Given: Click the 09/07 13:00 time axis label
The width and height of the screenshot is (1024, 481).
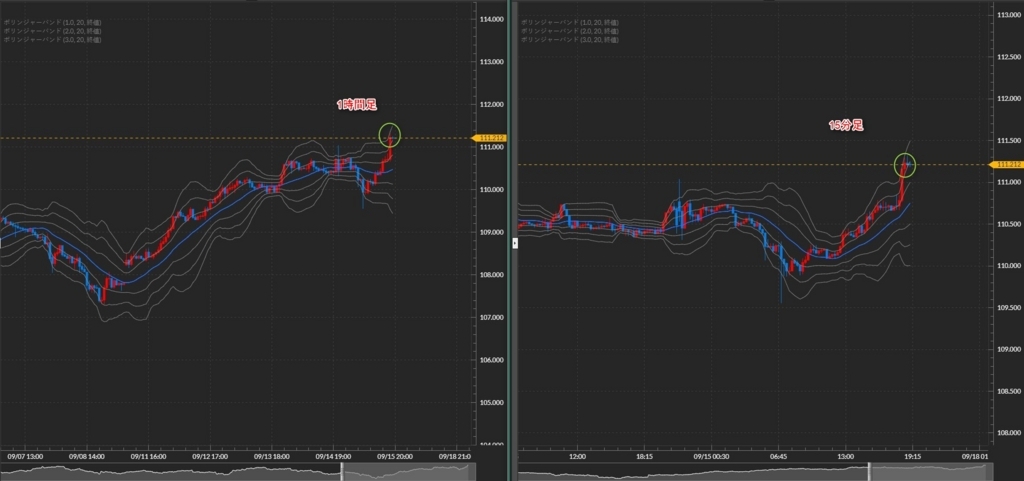Looking at the screenshot, I should click(25, 456).
